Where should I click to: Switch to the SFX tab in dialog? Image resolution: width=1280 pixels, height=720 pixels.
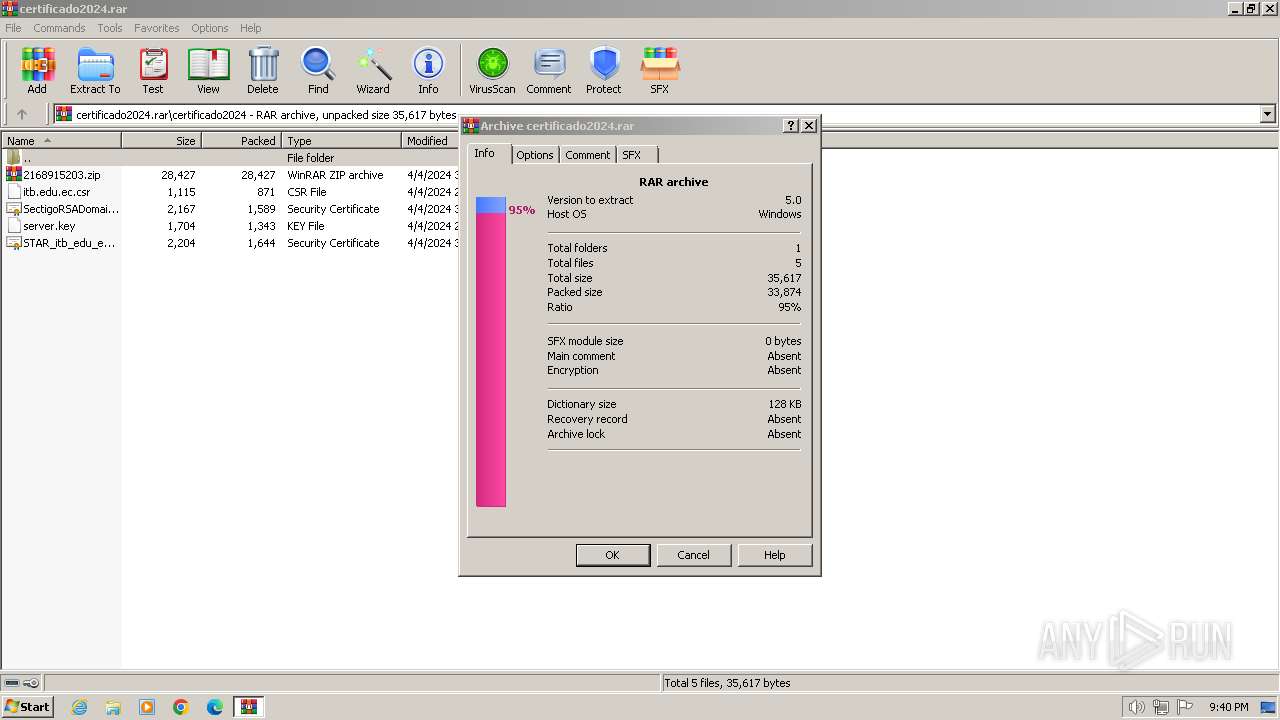tap(637, 155)
